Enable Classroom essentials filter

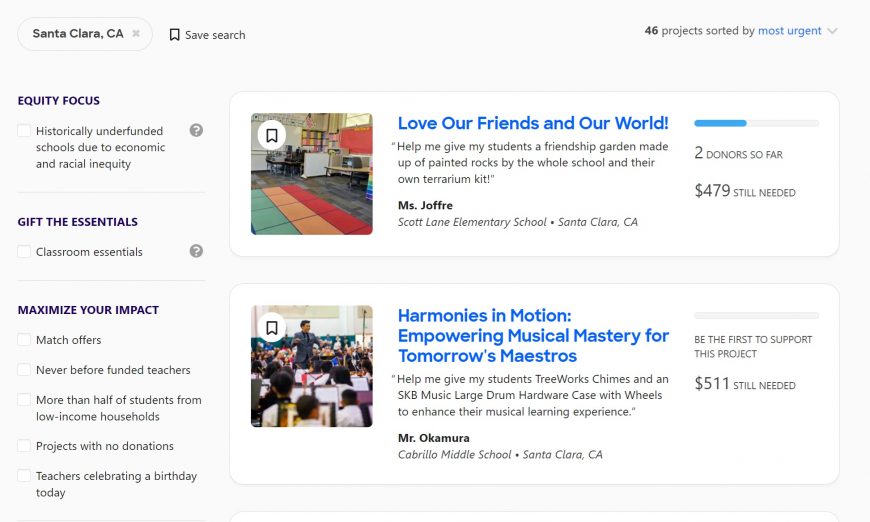tap(24, 252)
